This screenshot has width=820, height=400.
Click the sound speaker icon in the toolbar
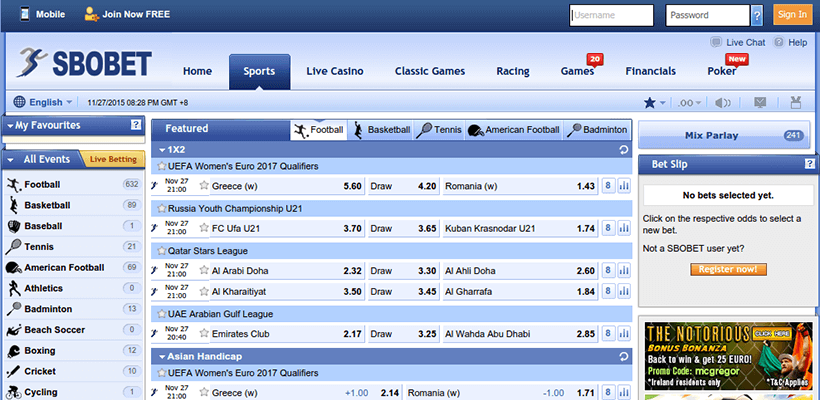(x=723, y=102)
